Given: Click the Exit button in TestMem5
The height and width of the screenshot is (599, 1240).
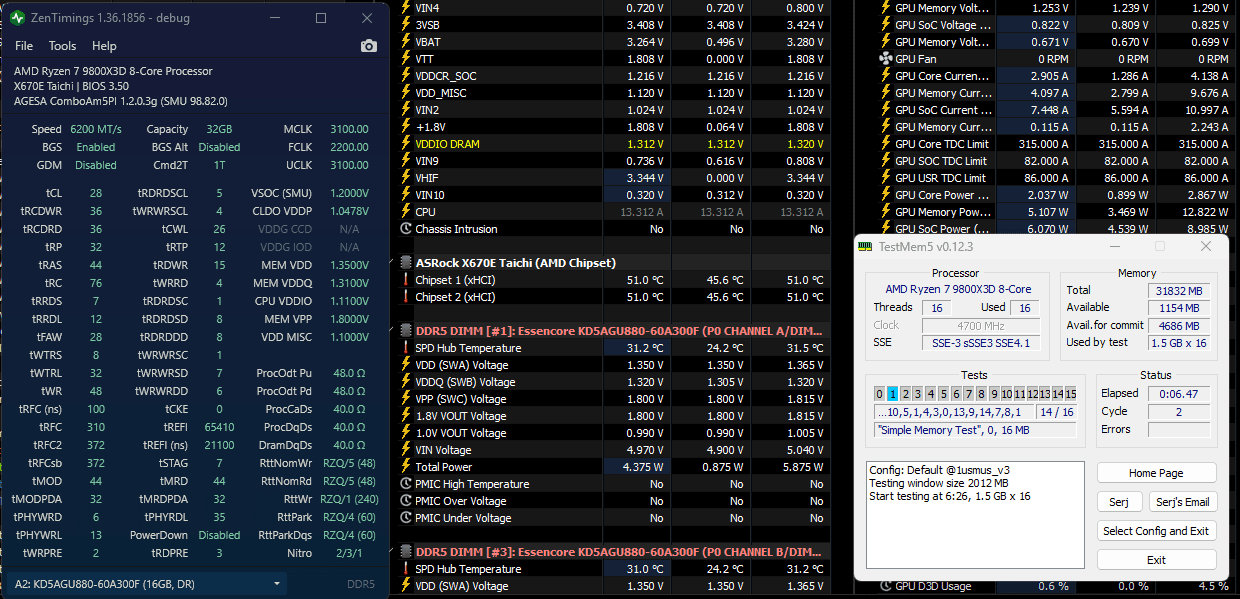Looking at the screenshot, I should [1156, 560].
